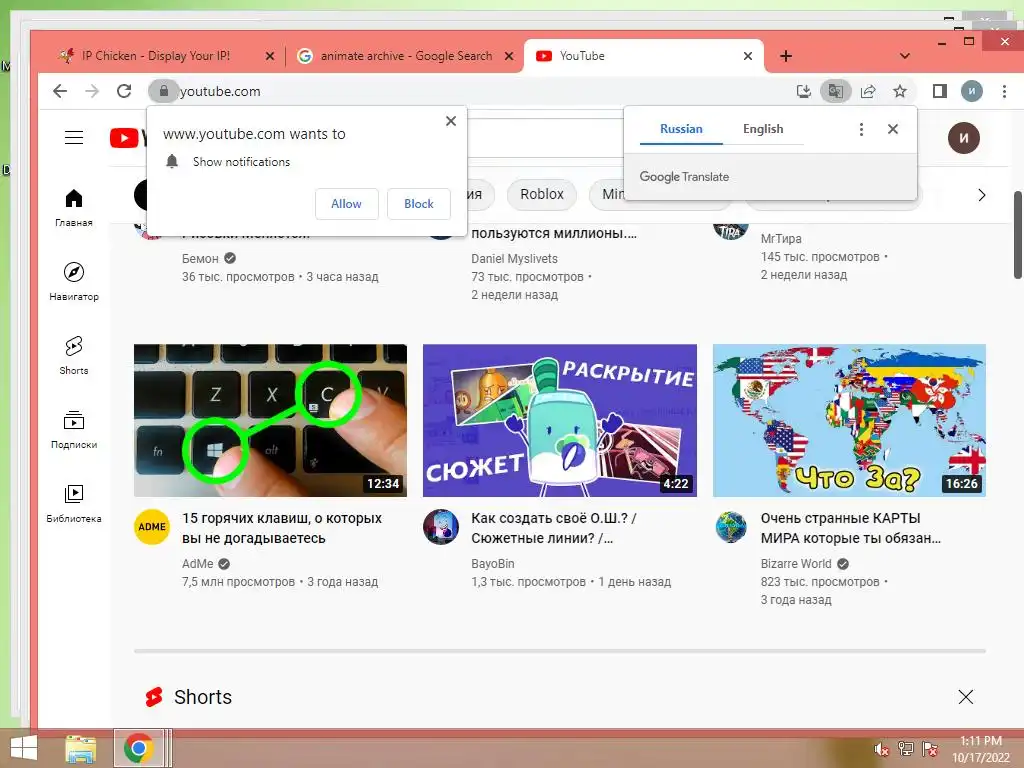
Task: Open video title 15 горячих клавиш
Action: (x=281, y=528)
